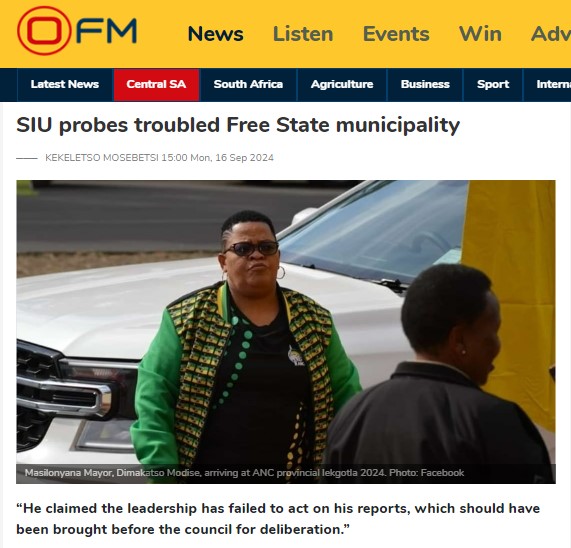Select the Latest News tab

click(65, 84)
